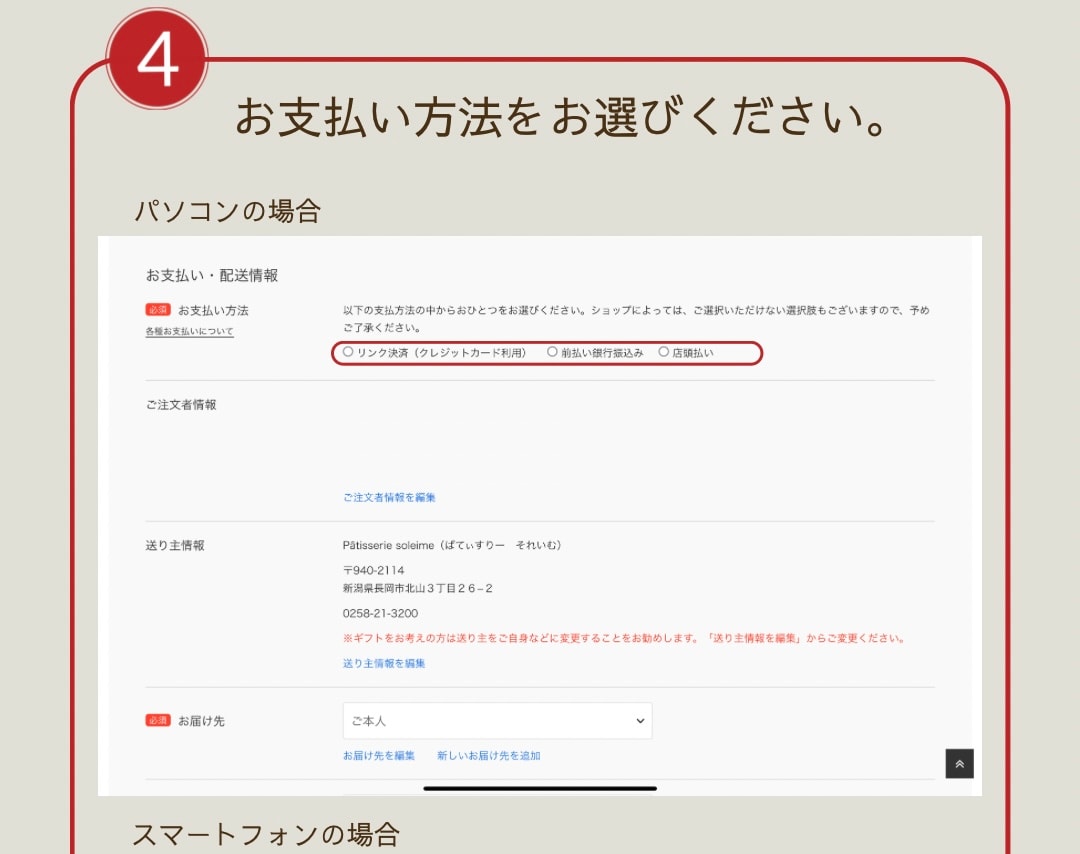The width and height of the screenshot is (1080, 854).
Task: Click the 新しいお届け先を追加 link
Action: point(489,756)
